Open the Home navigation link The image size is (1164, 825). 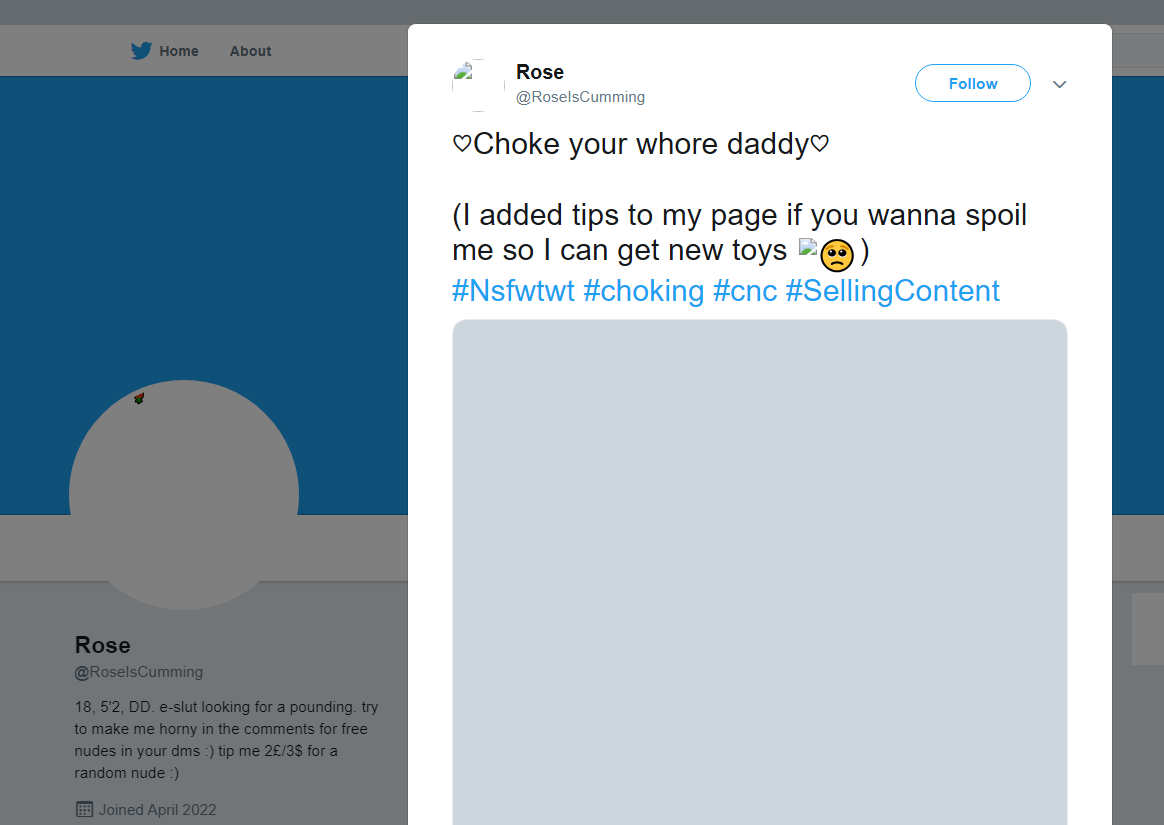click(x=179, y=51)
